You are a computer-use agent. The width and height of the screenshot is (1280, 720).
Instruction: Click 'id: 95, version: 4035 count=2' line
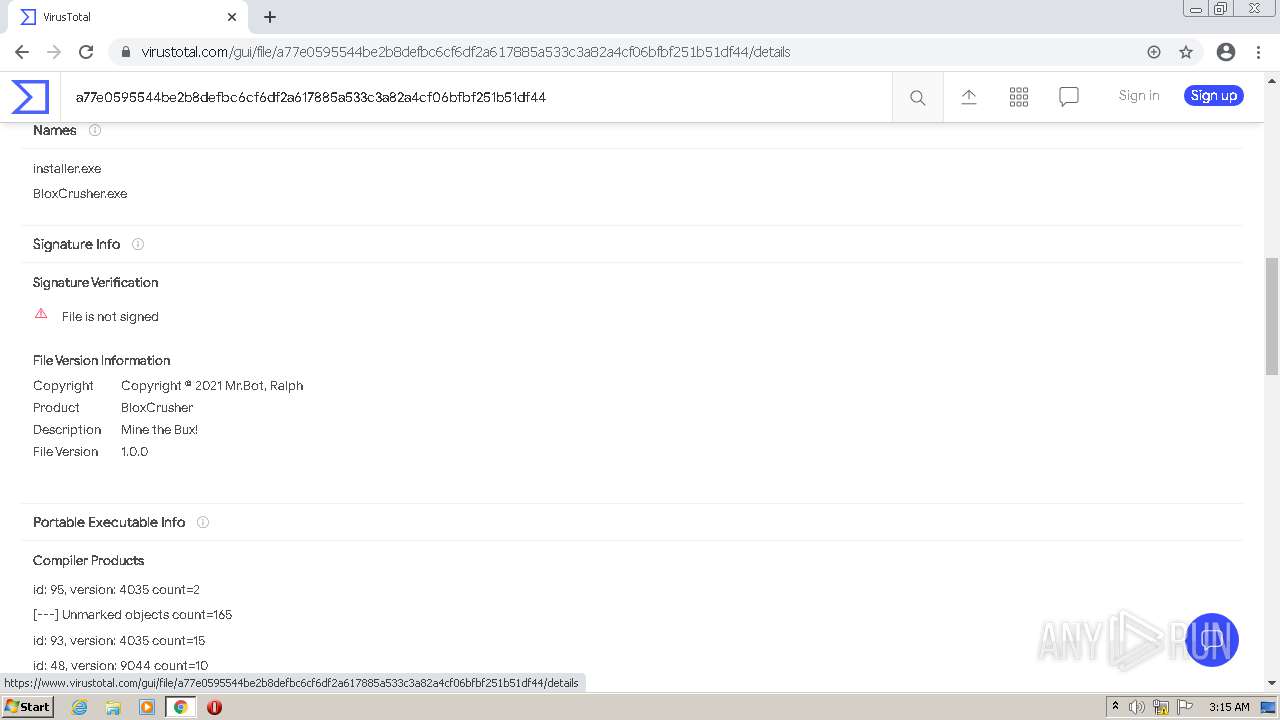(x=116, y=589)
